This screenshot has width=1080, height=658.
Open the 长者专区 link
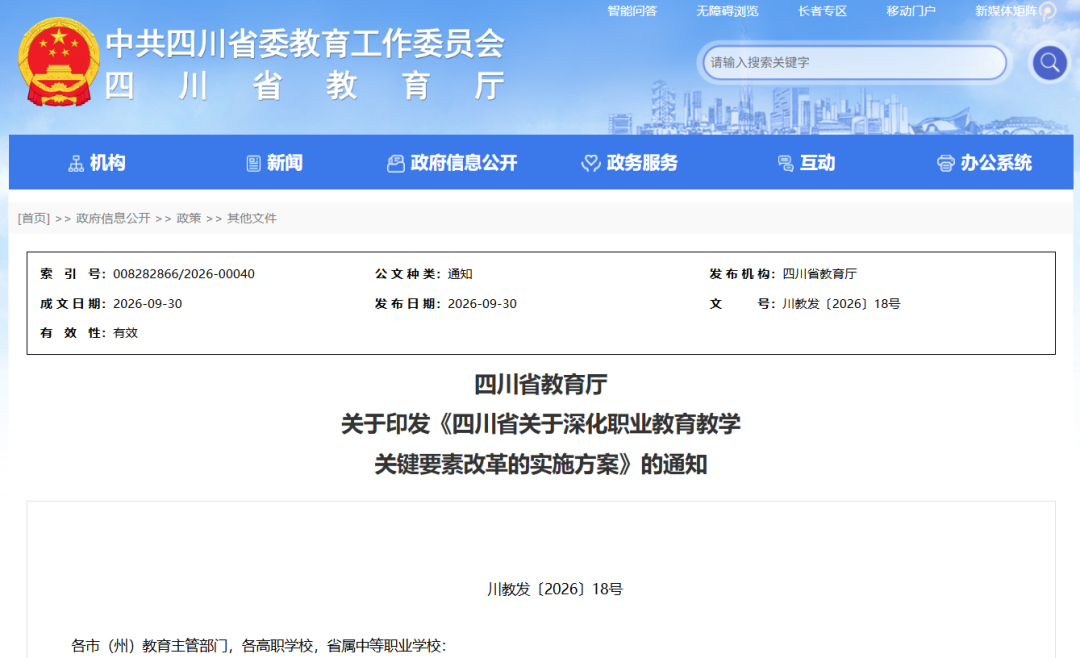click(822, 11)
